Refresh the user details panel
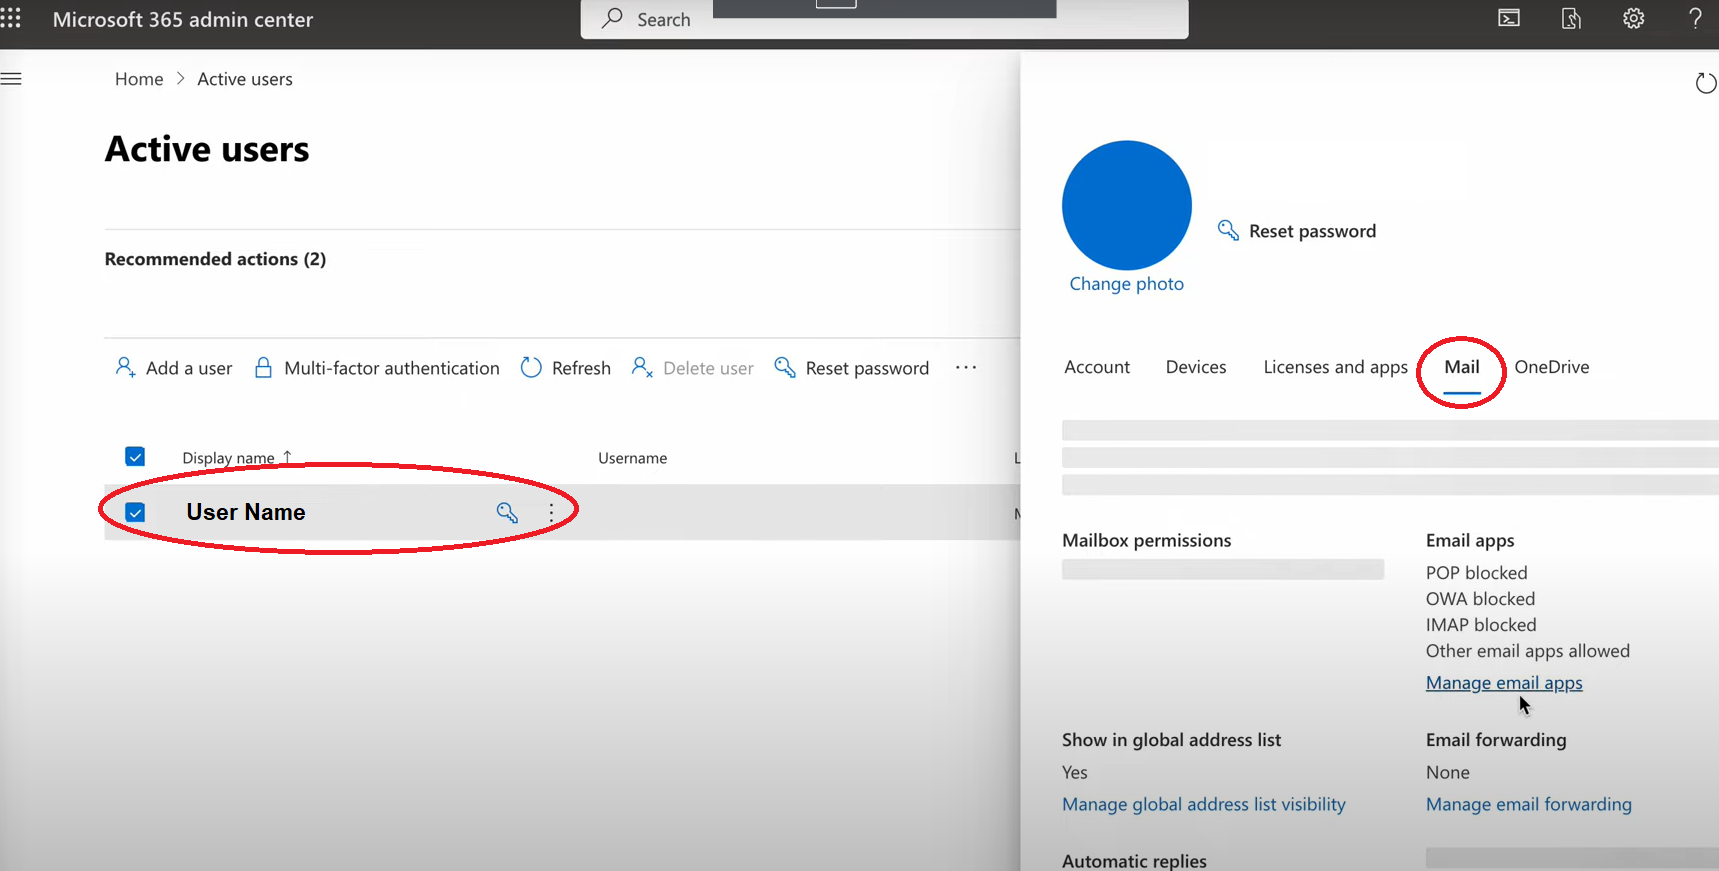This screenshot has width=1719, height=871. coord(1706,83)
